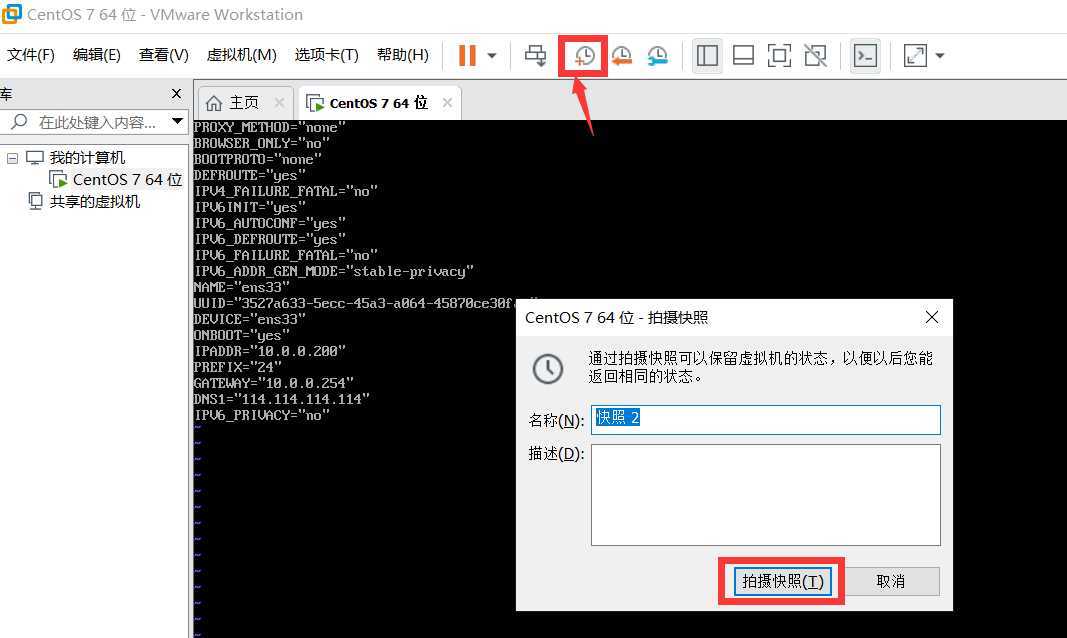Select 共享的虚拟机 in the library
This screenshot has width=1067, height=638.
(95, 201)
